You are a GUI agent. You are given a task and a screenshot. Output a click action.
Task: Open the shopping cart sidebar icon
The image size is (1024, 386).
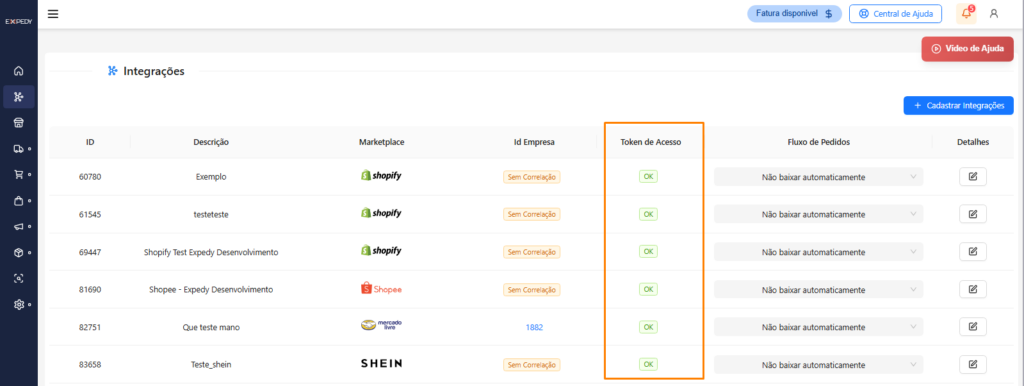[x=18, y=174]
